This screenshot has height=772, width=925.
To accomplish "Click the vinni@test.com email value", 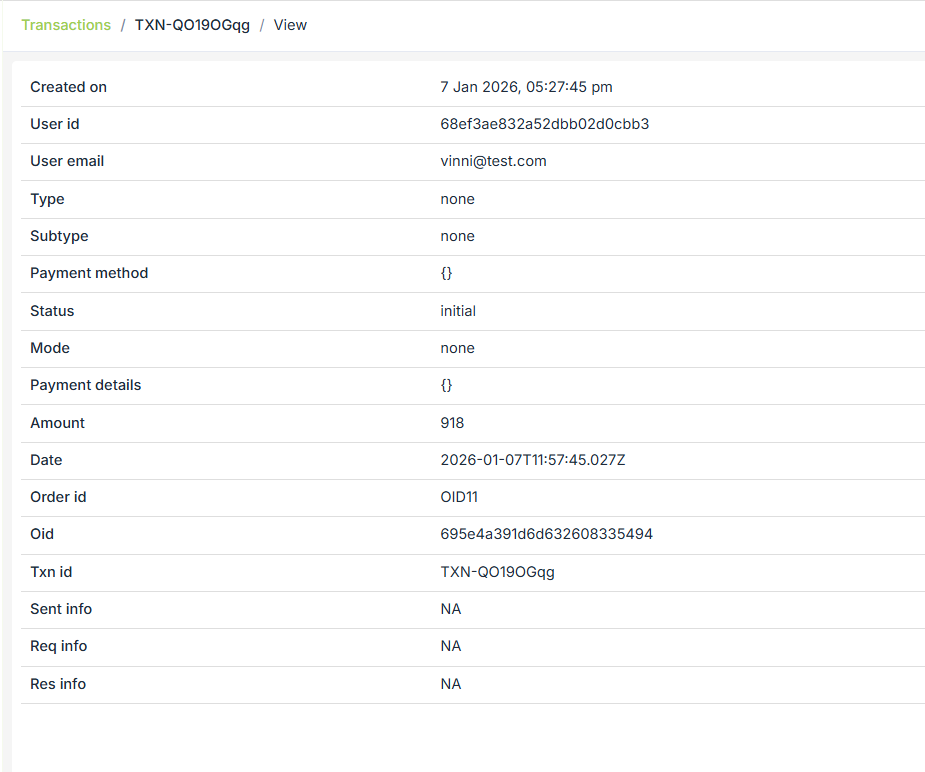I will 493,161.
